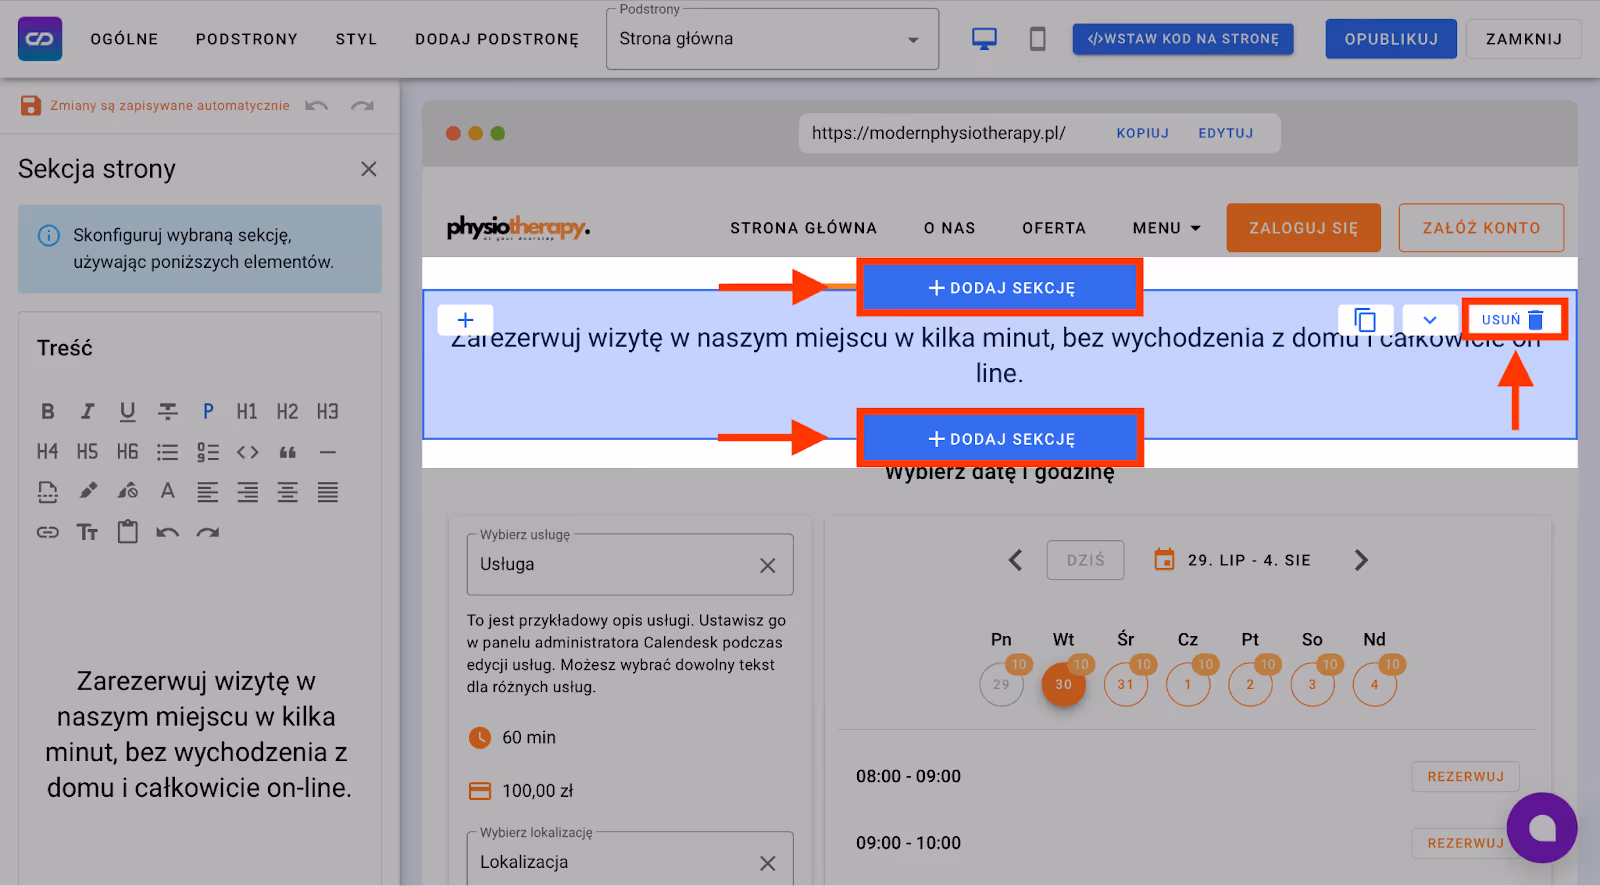Image resolution: width=1600 pixels, height=886 pixels.
Task: Insert a blockquote with the quote icon
Action: click(288, 452)
